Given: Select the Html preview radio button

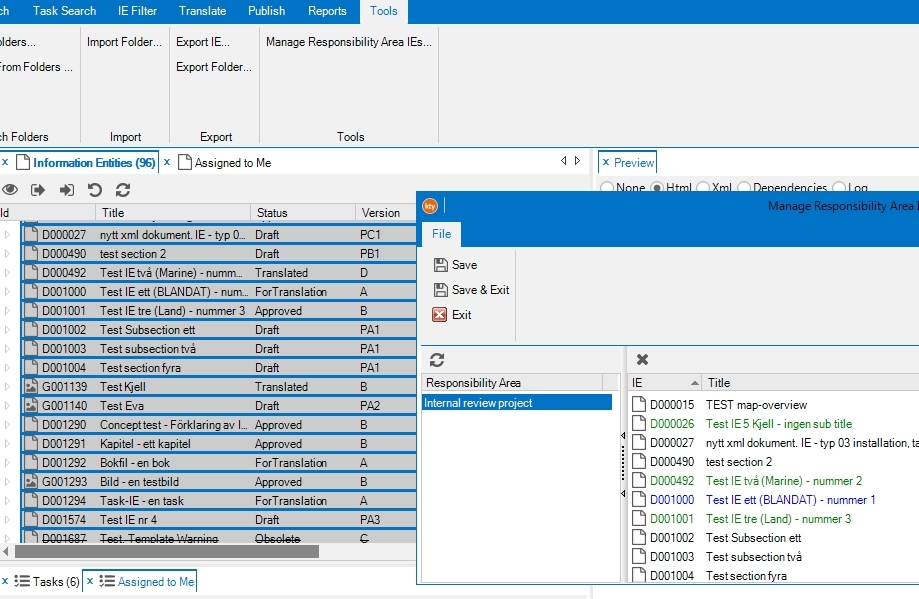Looking at the screenshot, I should point(657,188).
